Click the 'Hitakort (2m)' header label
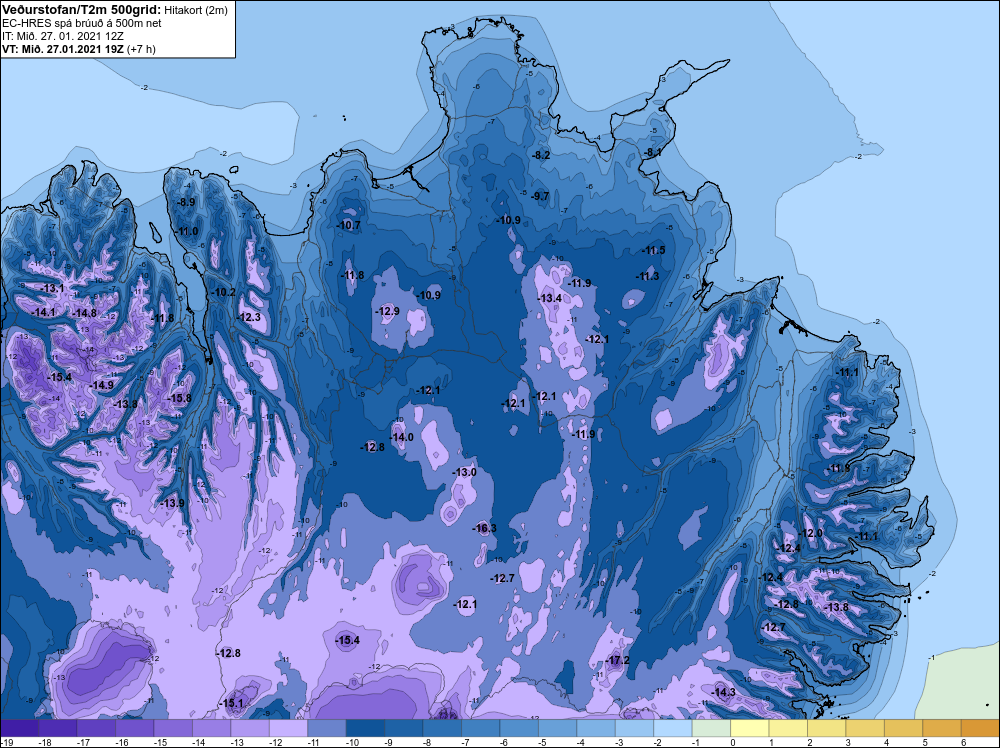1000x748 pixels. pos(195,10)
